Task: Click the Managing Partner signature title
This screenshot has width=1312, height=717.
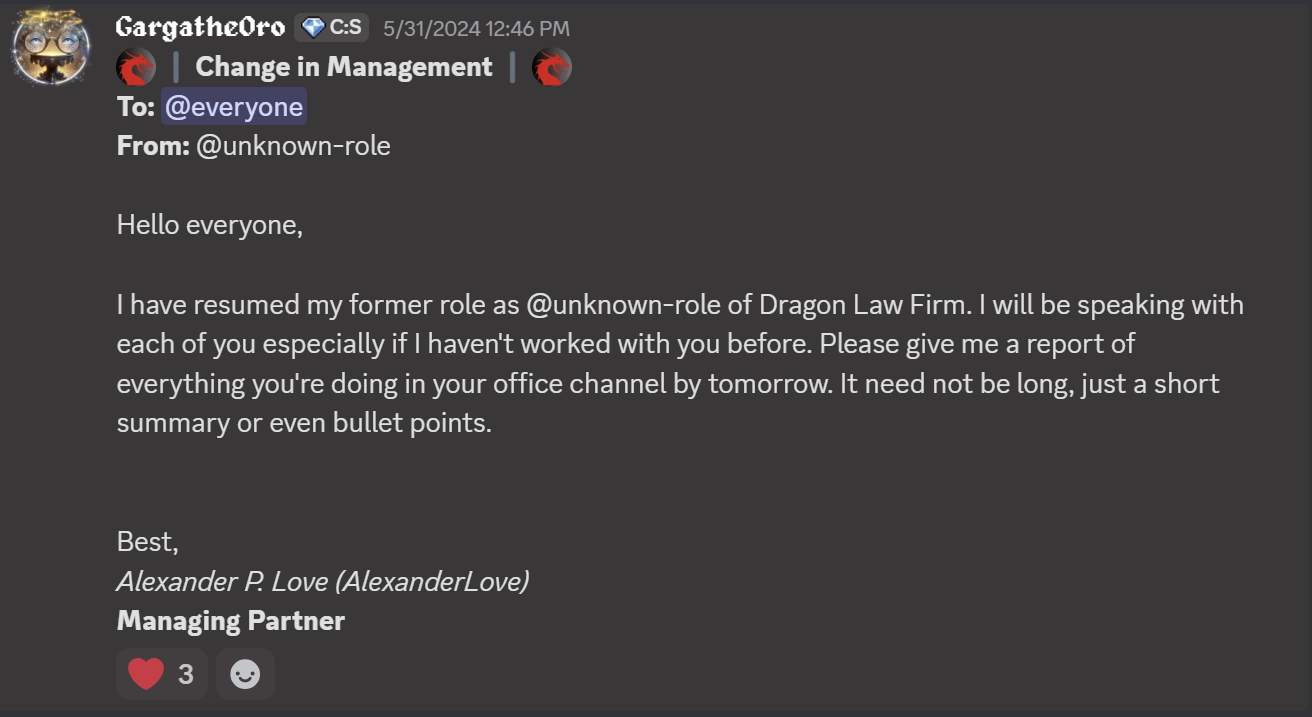Action: tap(231, 620)
